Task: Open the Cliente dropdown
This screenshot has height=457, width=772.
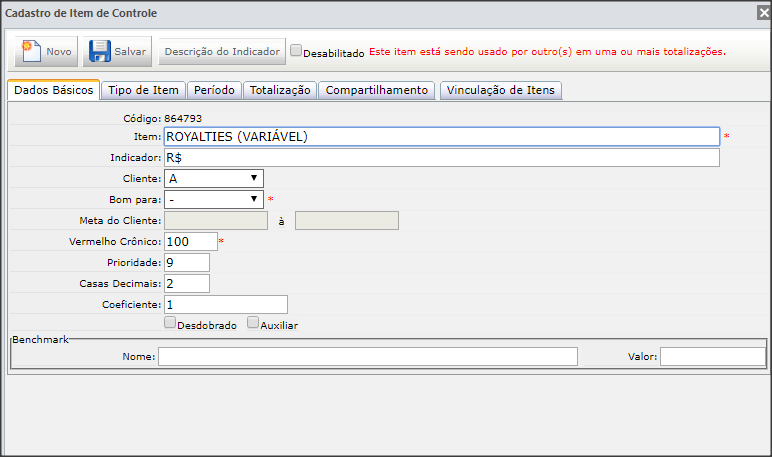Action: click(x=214, y=178)
